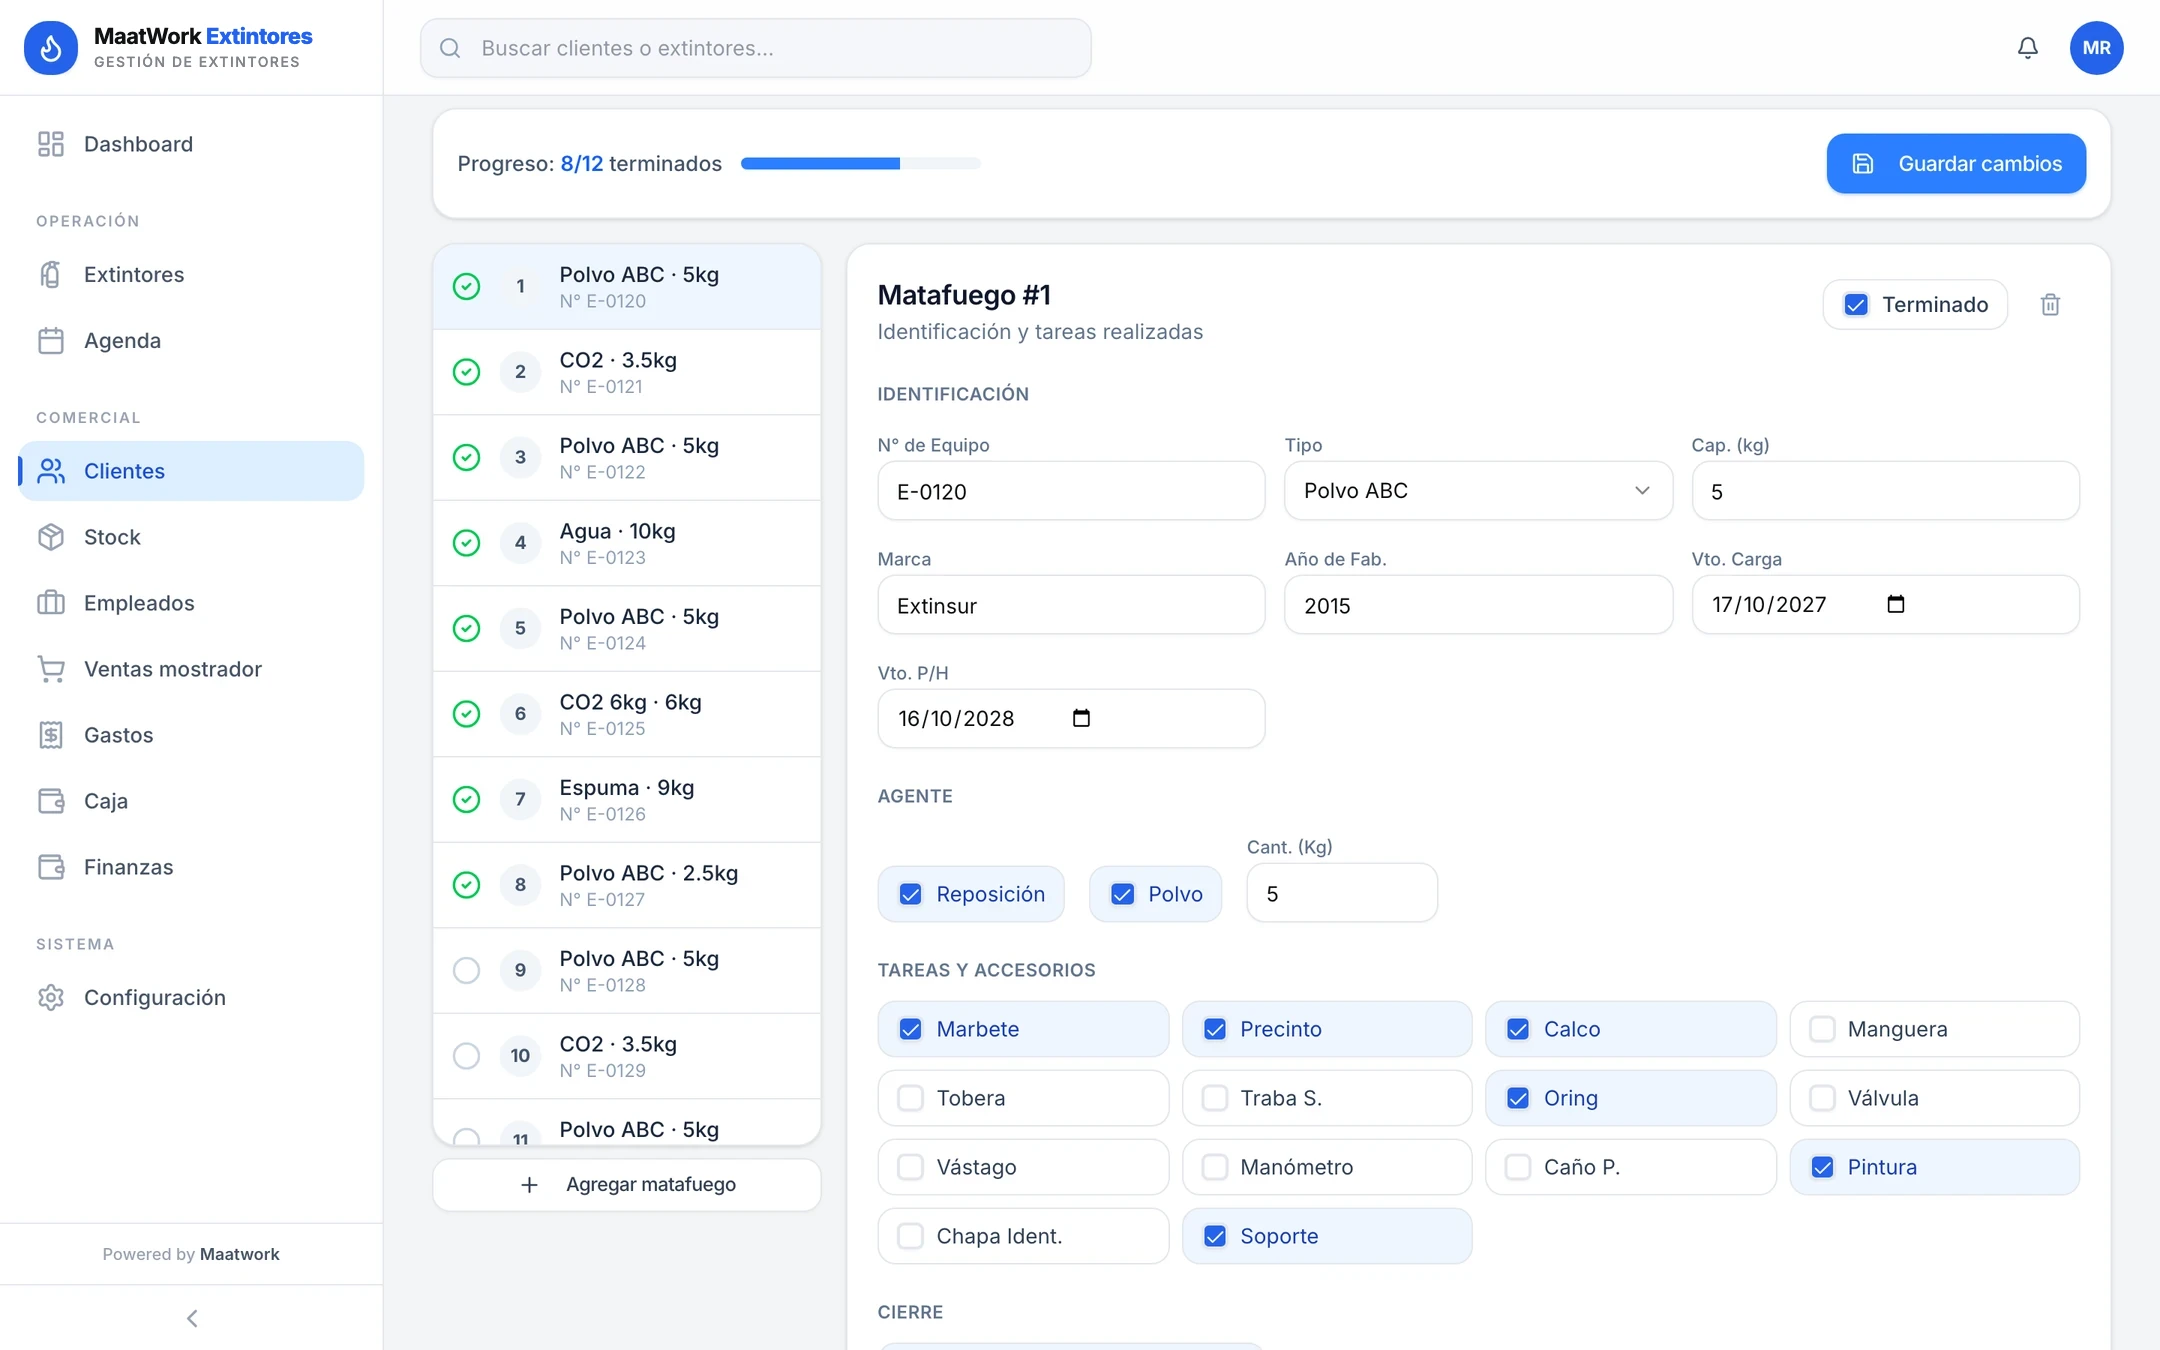The width and height of the screenshot is (2160, 1350).
Task: Click the magnifier icon in the search bar
Action: tap(450, 48)
